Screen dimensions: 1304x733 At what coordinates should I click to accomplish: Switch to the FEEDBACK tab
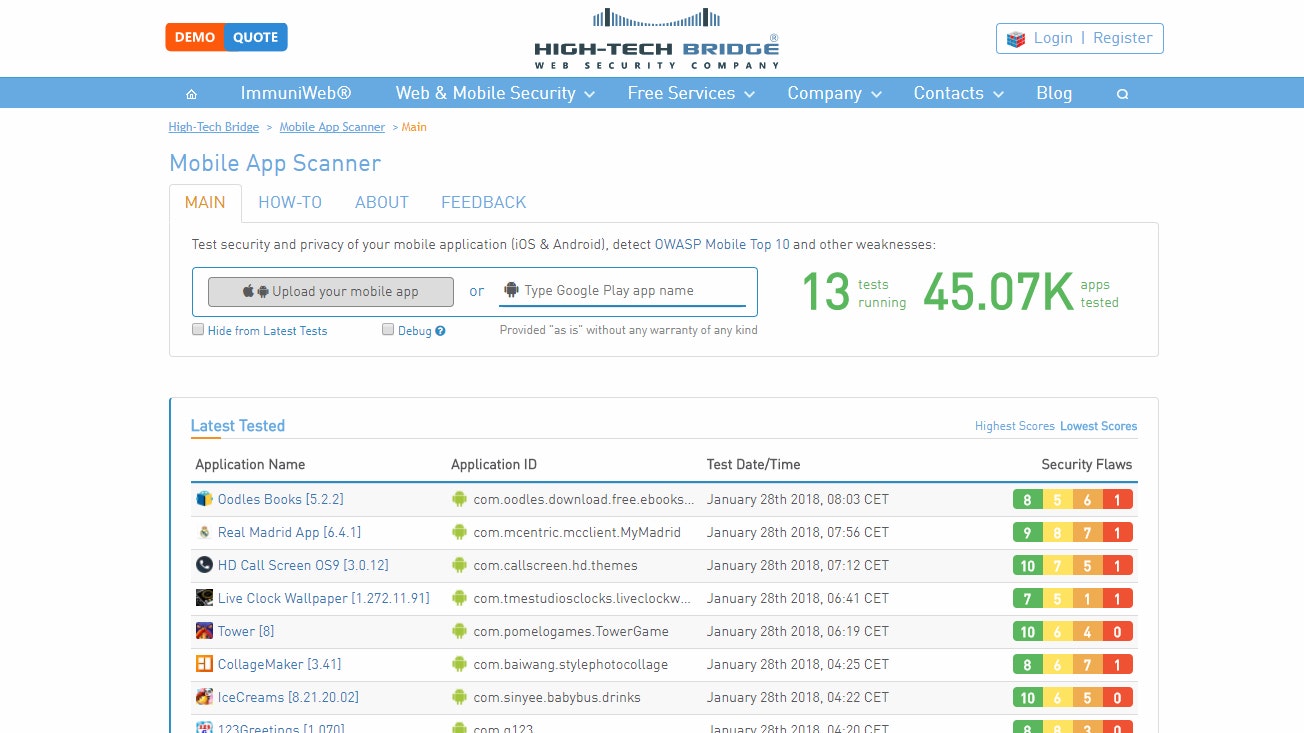point(484,202)
